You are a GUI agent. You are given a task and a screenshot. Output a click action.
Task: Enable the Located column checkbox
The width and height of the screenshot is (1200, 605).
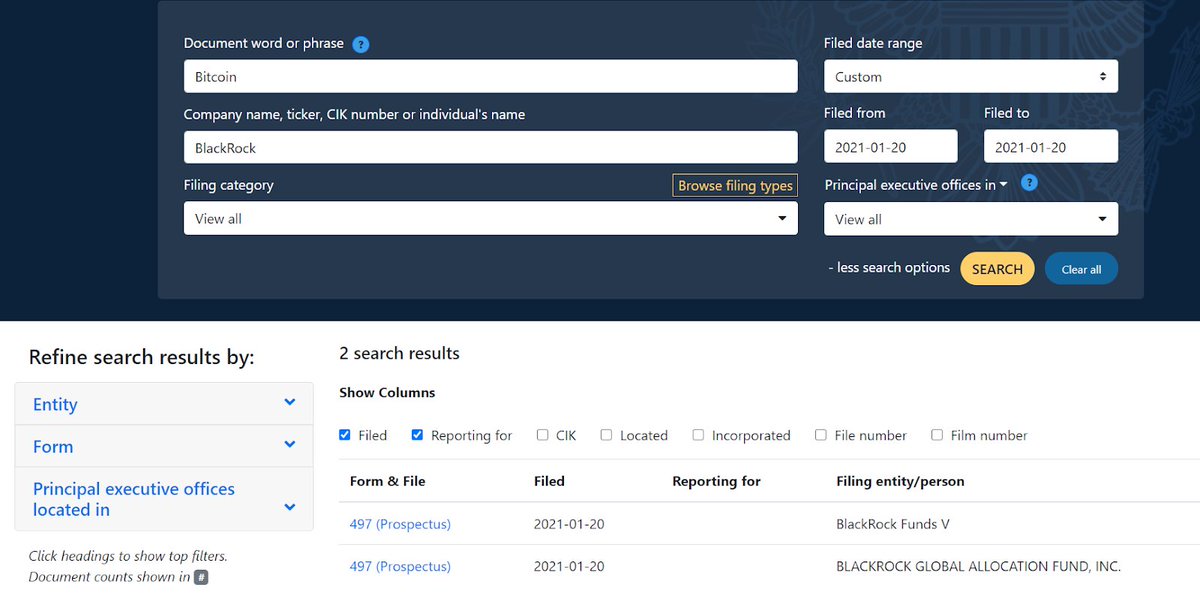click(x=606, y=435)
